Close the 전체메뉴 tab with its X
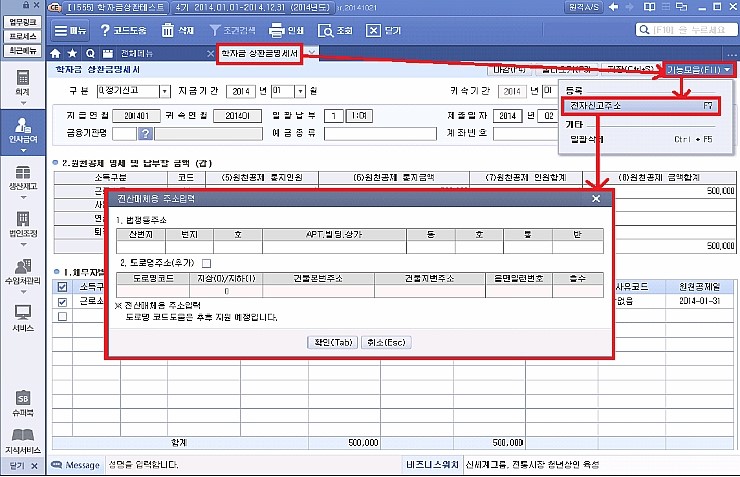Image resolution: width=740 pixels, height=477 pixels. (210, 54)
